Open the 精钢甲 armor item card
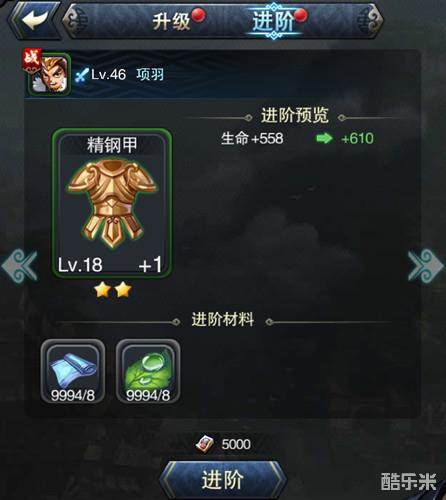 pyautogui.click(x=112, y=204)
